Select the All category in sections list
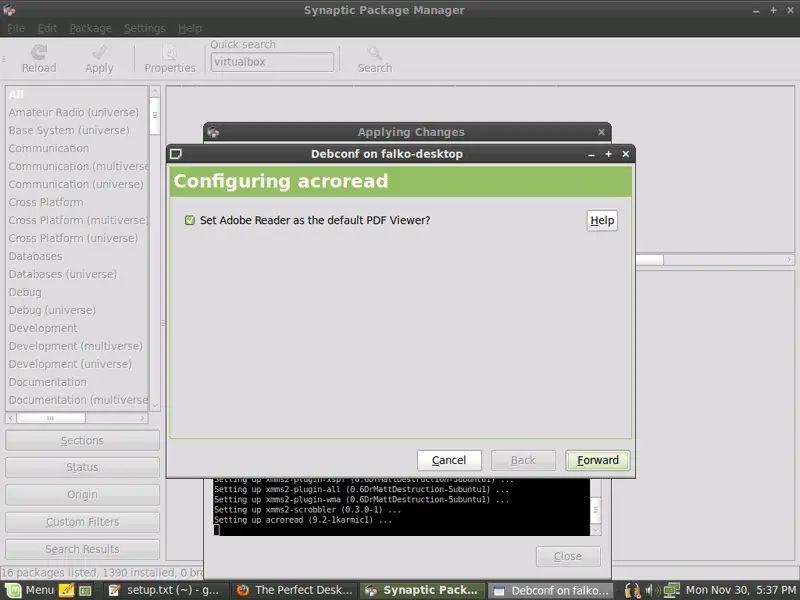 click(77, 94)
